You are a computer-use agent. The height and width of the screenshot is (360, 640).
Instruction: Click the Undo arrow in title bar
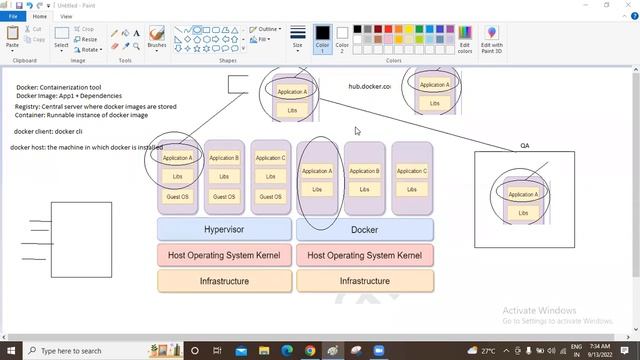[29, 5]
